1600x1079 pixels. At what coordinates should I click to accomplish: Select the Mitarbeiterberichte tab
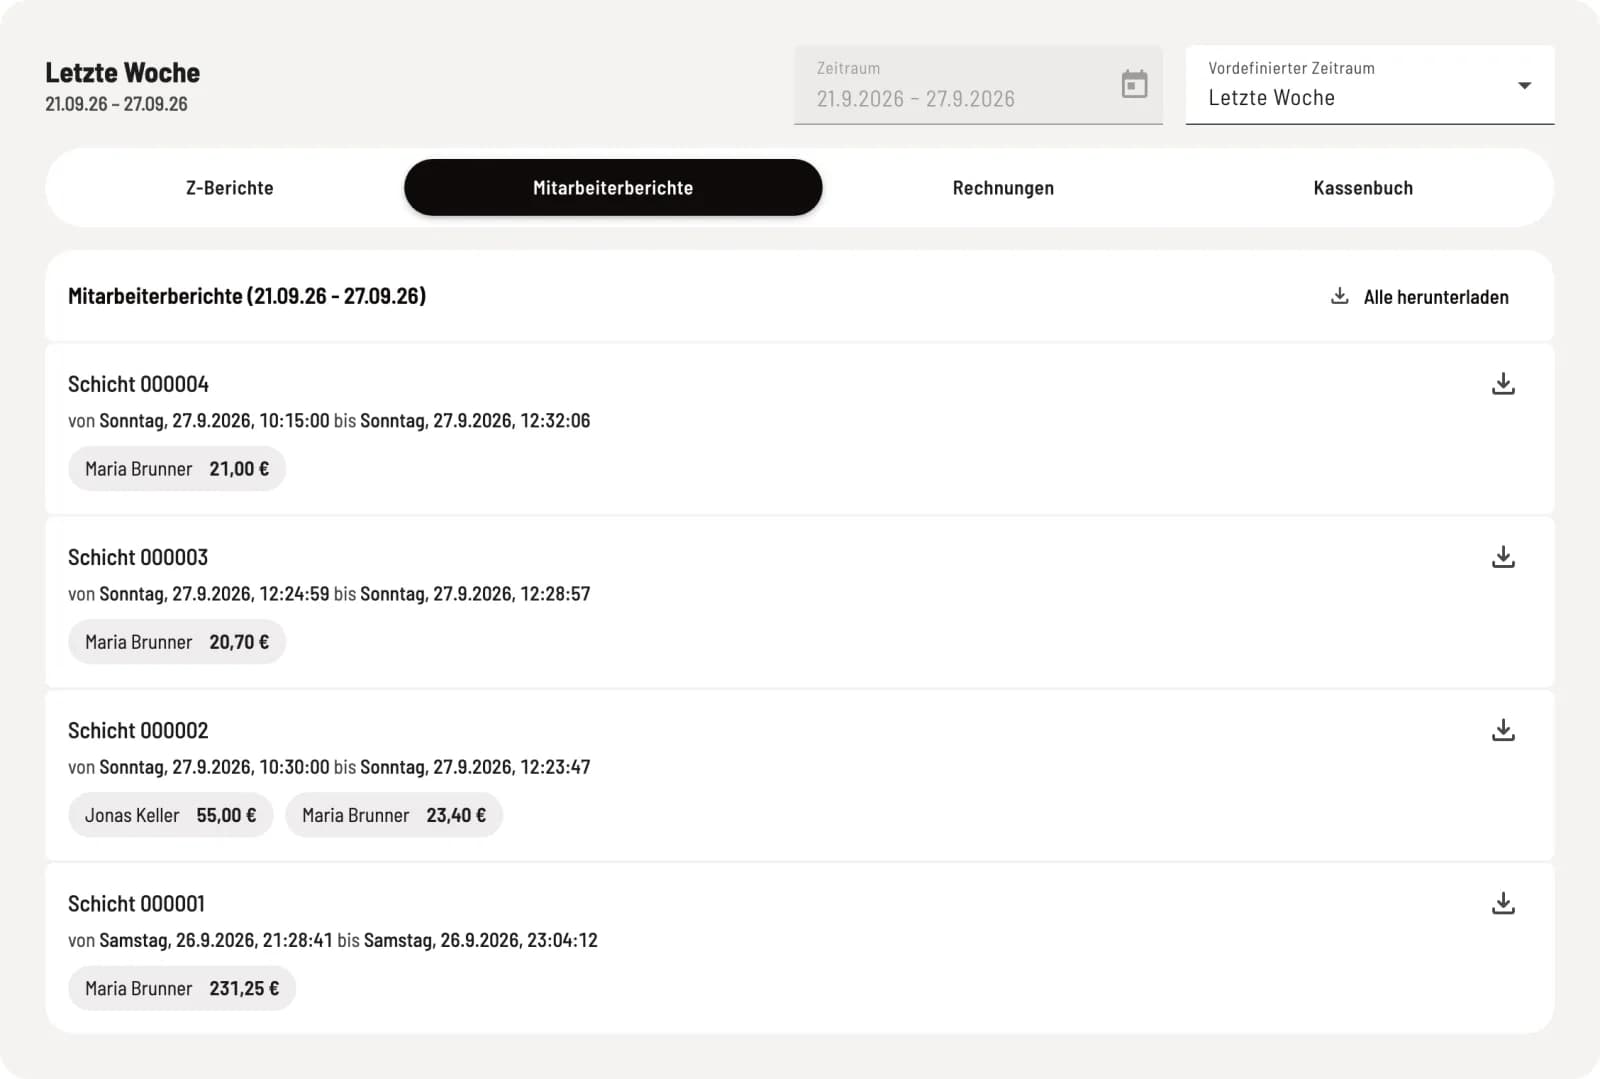(613, 188)
